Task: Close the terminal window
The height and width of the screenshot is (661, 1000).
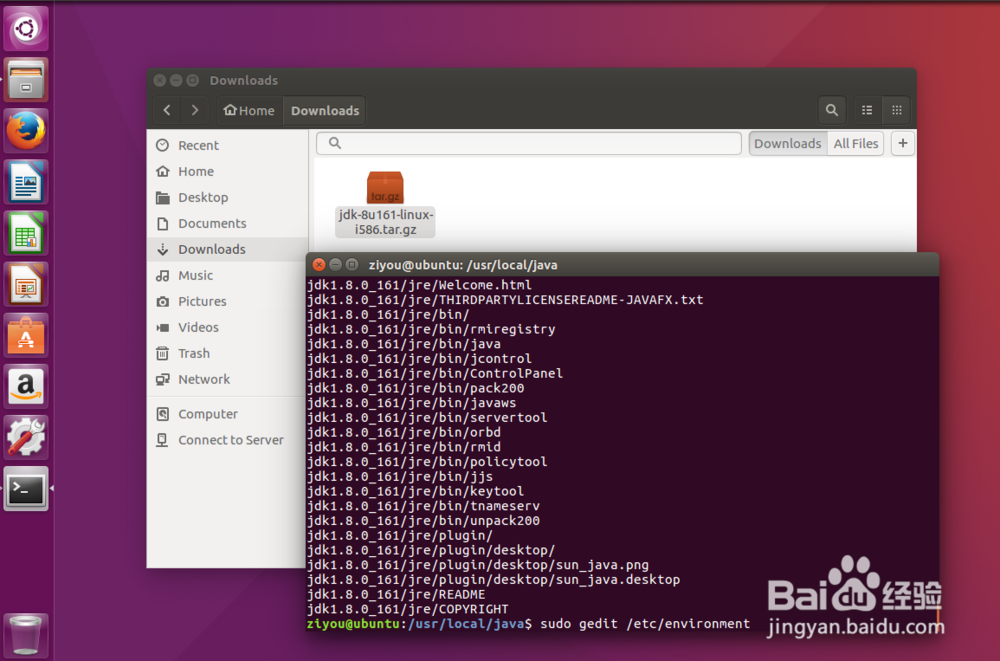Action: coord(319,265)
